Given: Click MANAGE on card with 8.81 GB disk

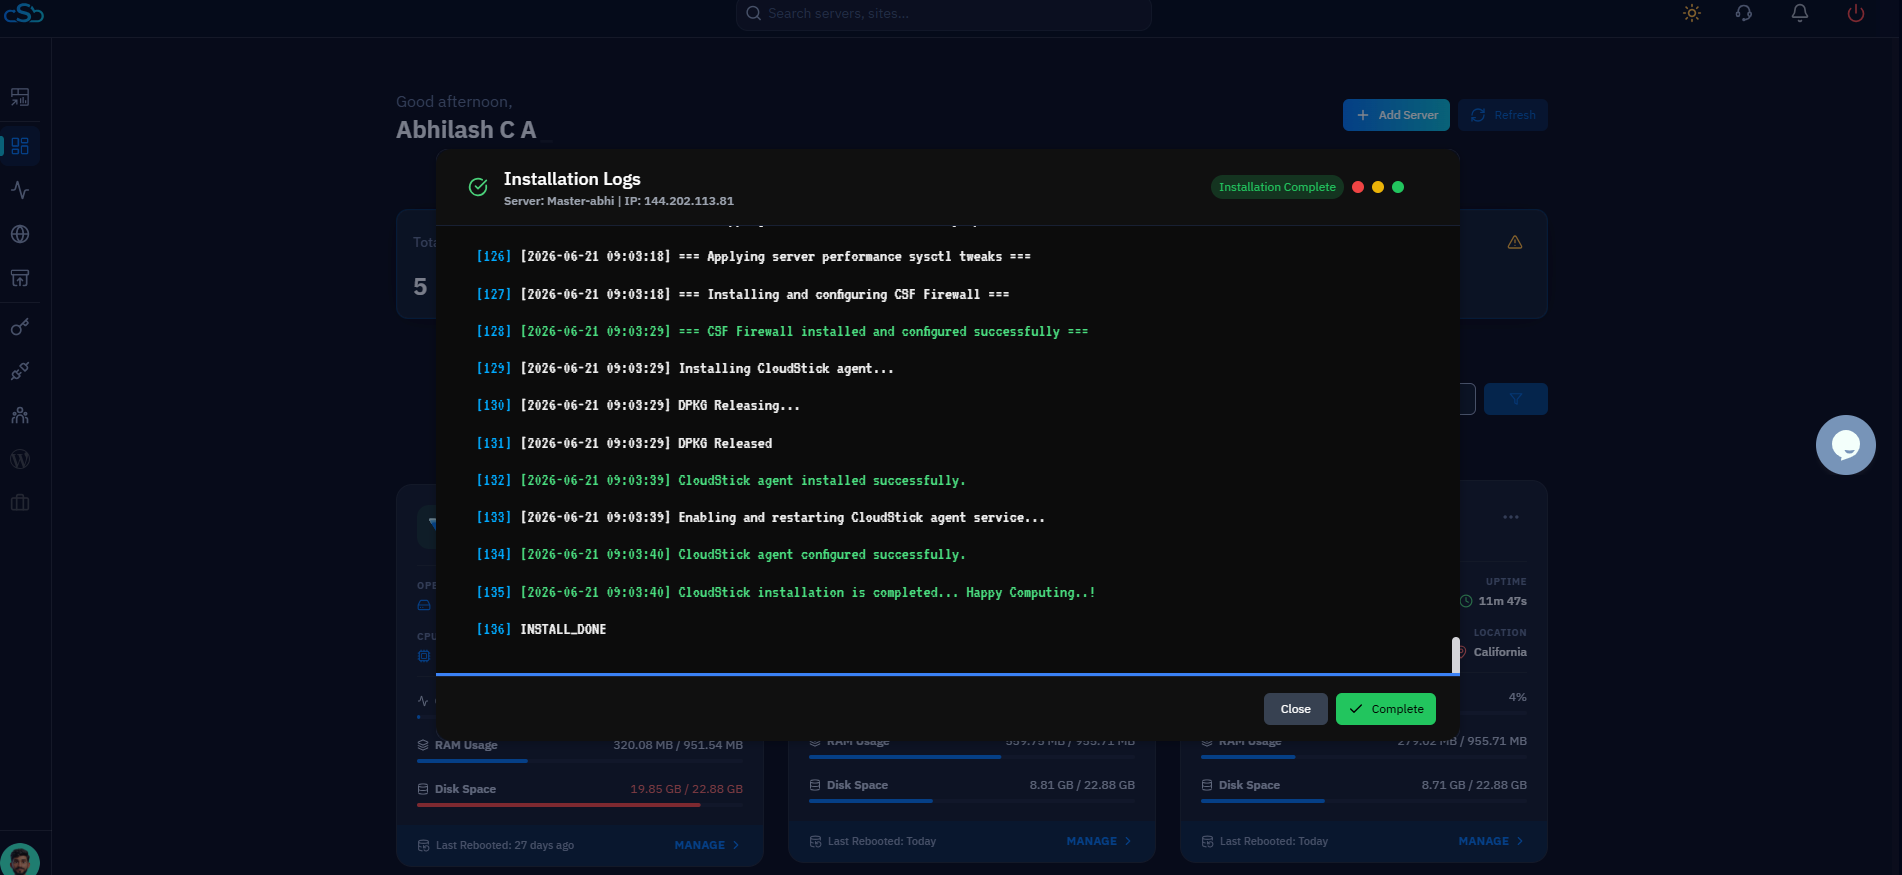Looking at the screenshot, I should click(x=1099, y=841).
